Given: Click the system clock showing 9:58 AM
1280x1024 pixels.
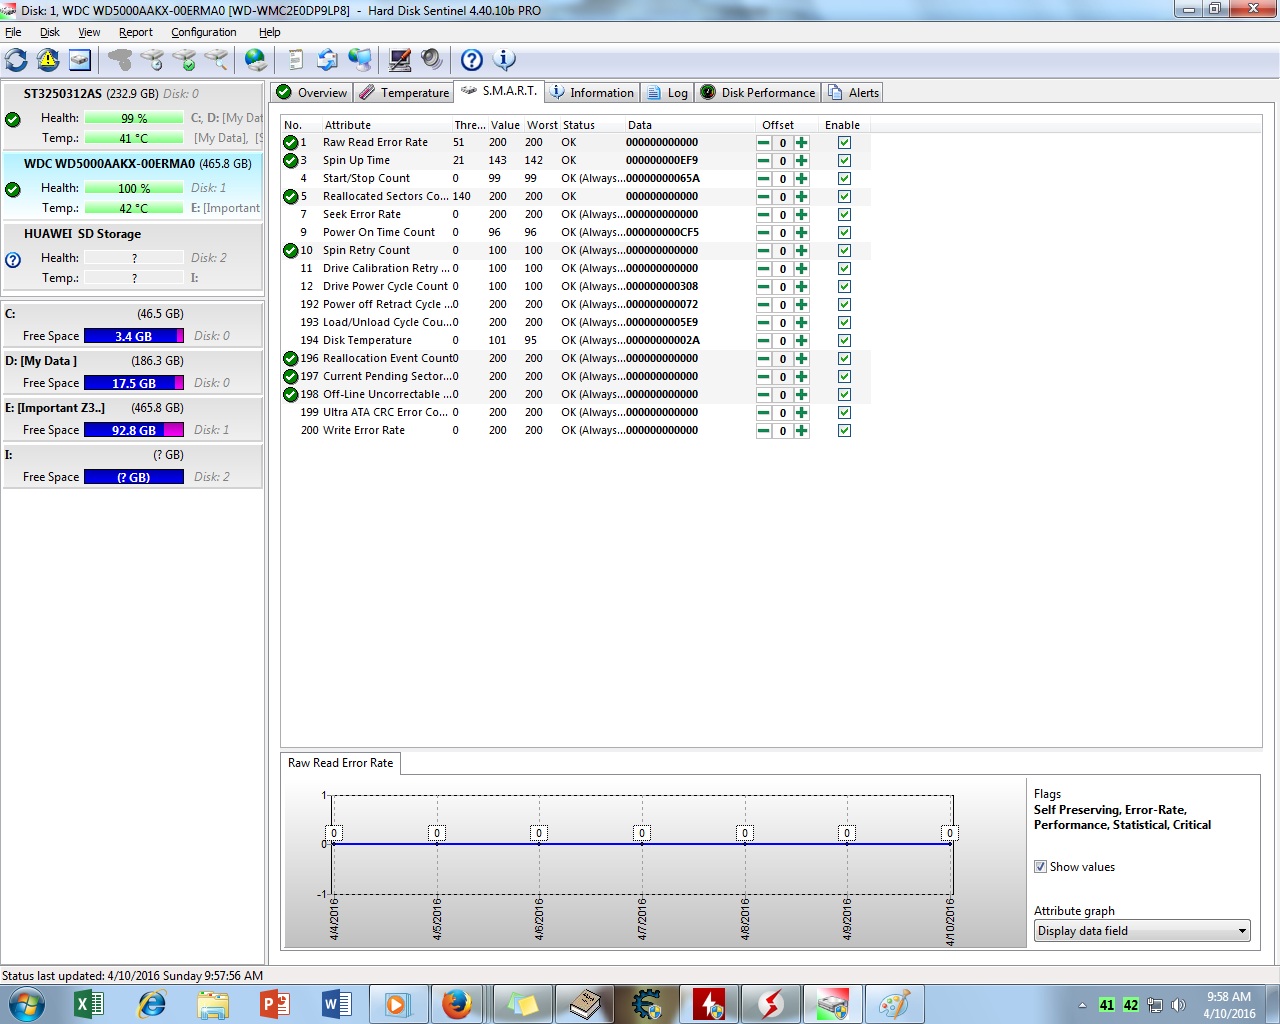Looking at the screenshot, I should 1229,1005.
